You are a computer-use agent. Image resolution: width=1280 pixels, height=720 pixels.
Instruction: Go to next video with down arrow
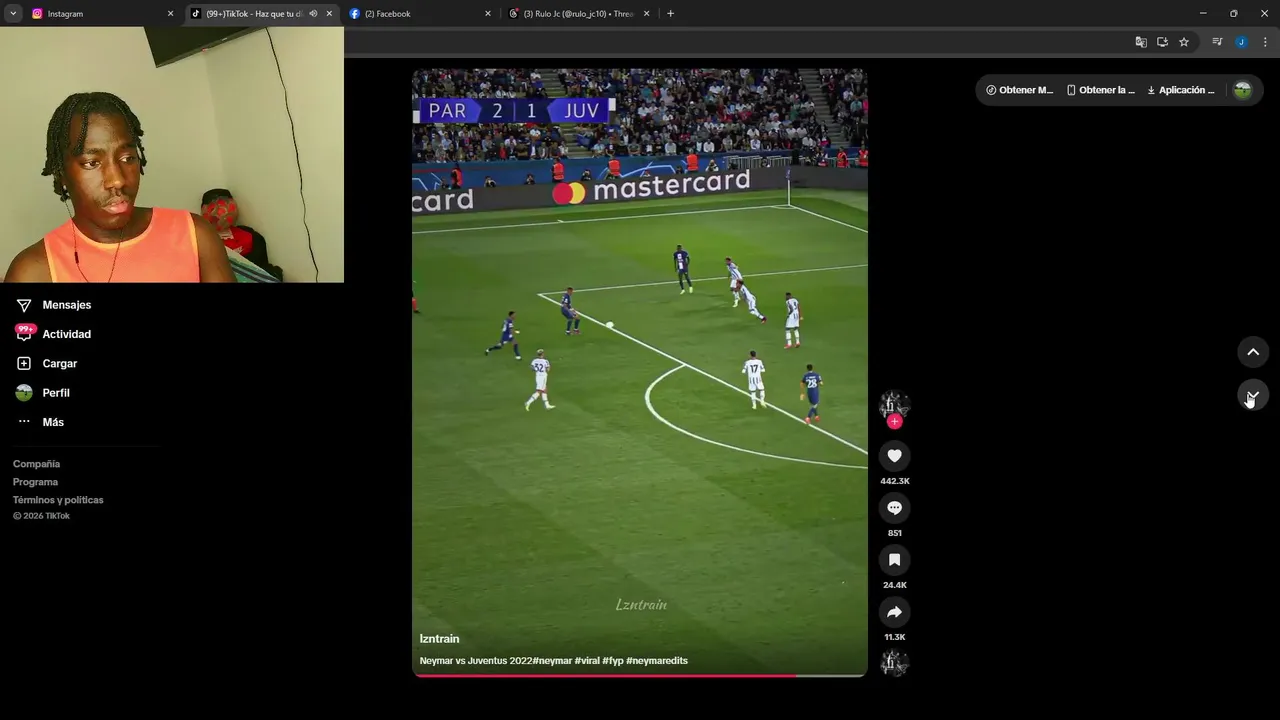1252,395
